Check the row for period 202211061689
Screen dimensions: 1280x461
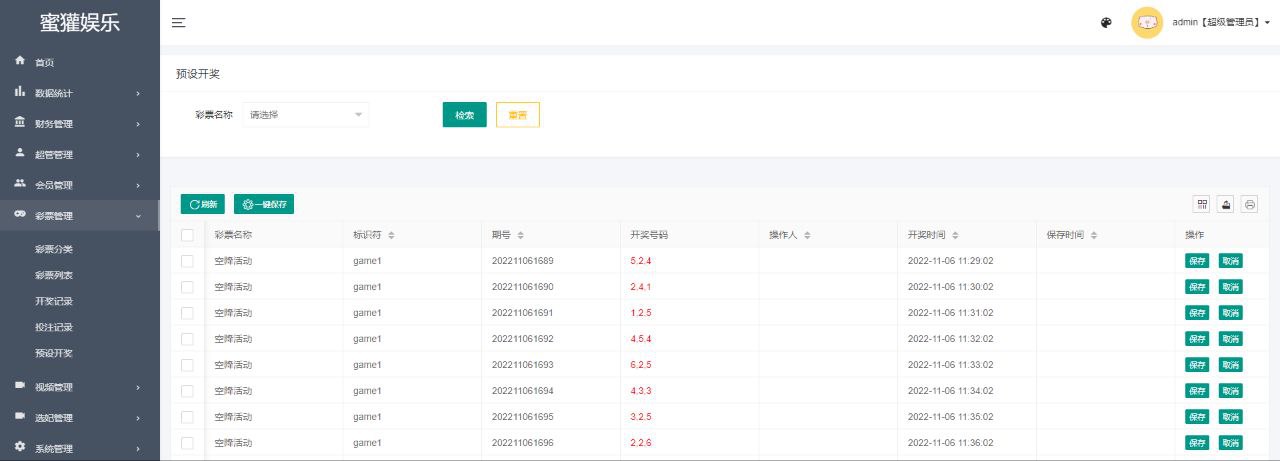(x=187, y=261)
